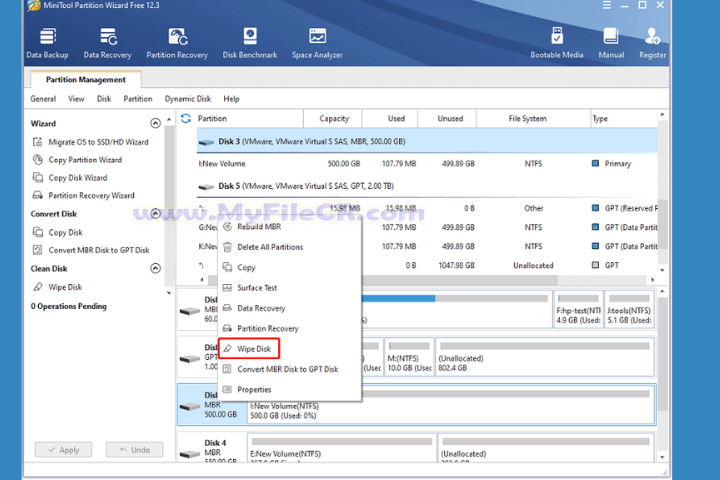Image resolution: width=720 pixels, height=480 pixels.
Task: Select the Disk 4 entry in disk map
Action: pyautogui.click(x=212, y=449)
